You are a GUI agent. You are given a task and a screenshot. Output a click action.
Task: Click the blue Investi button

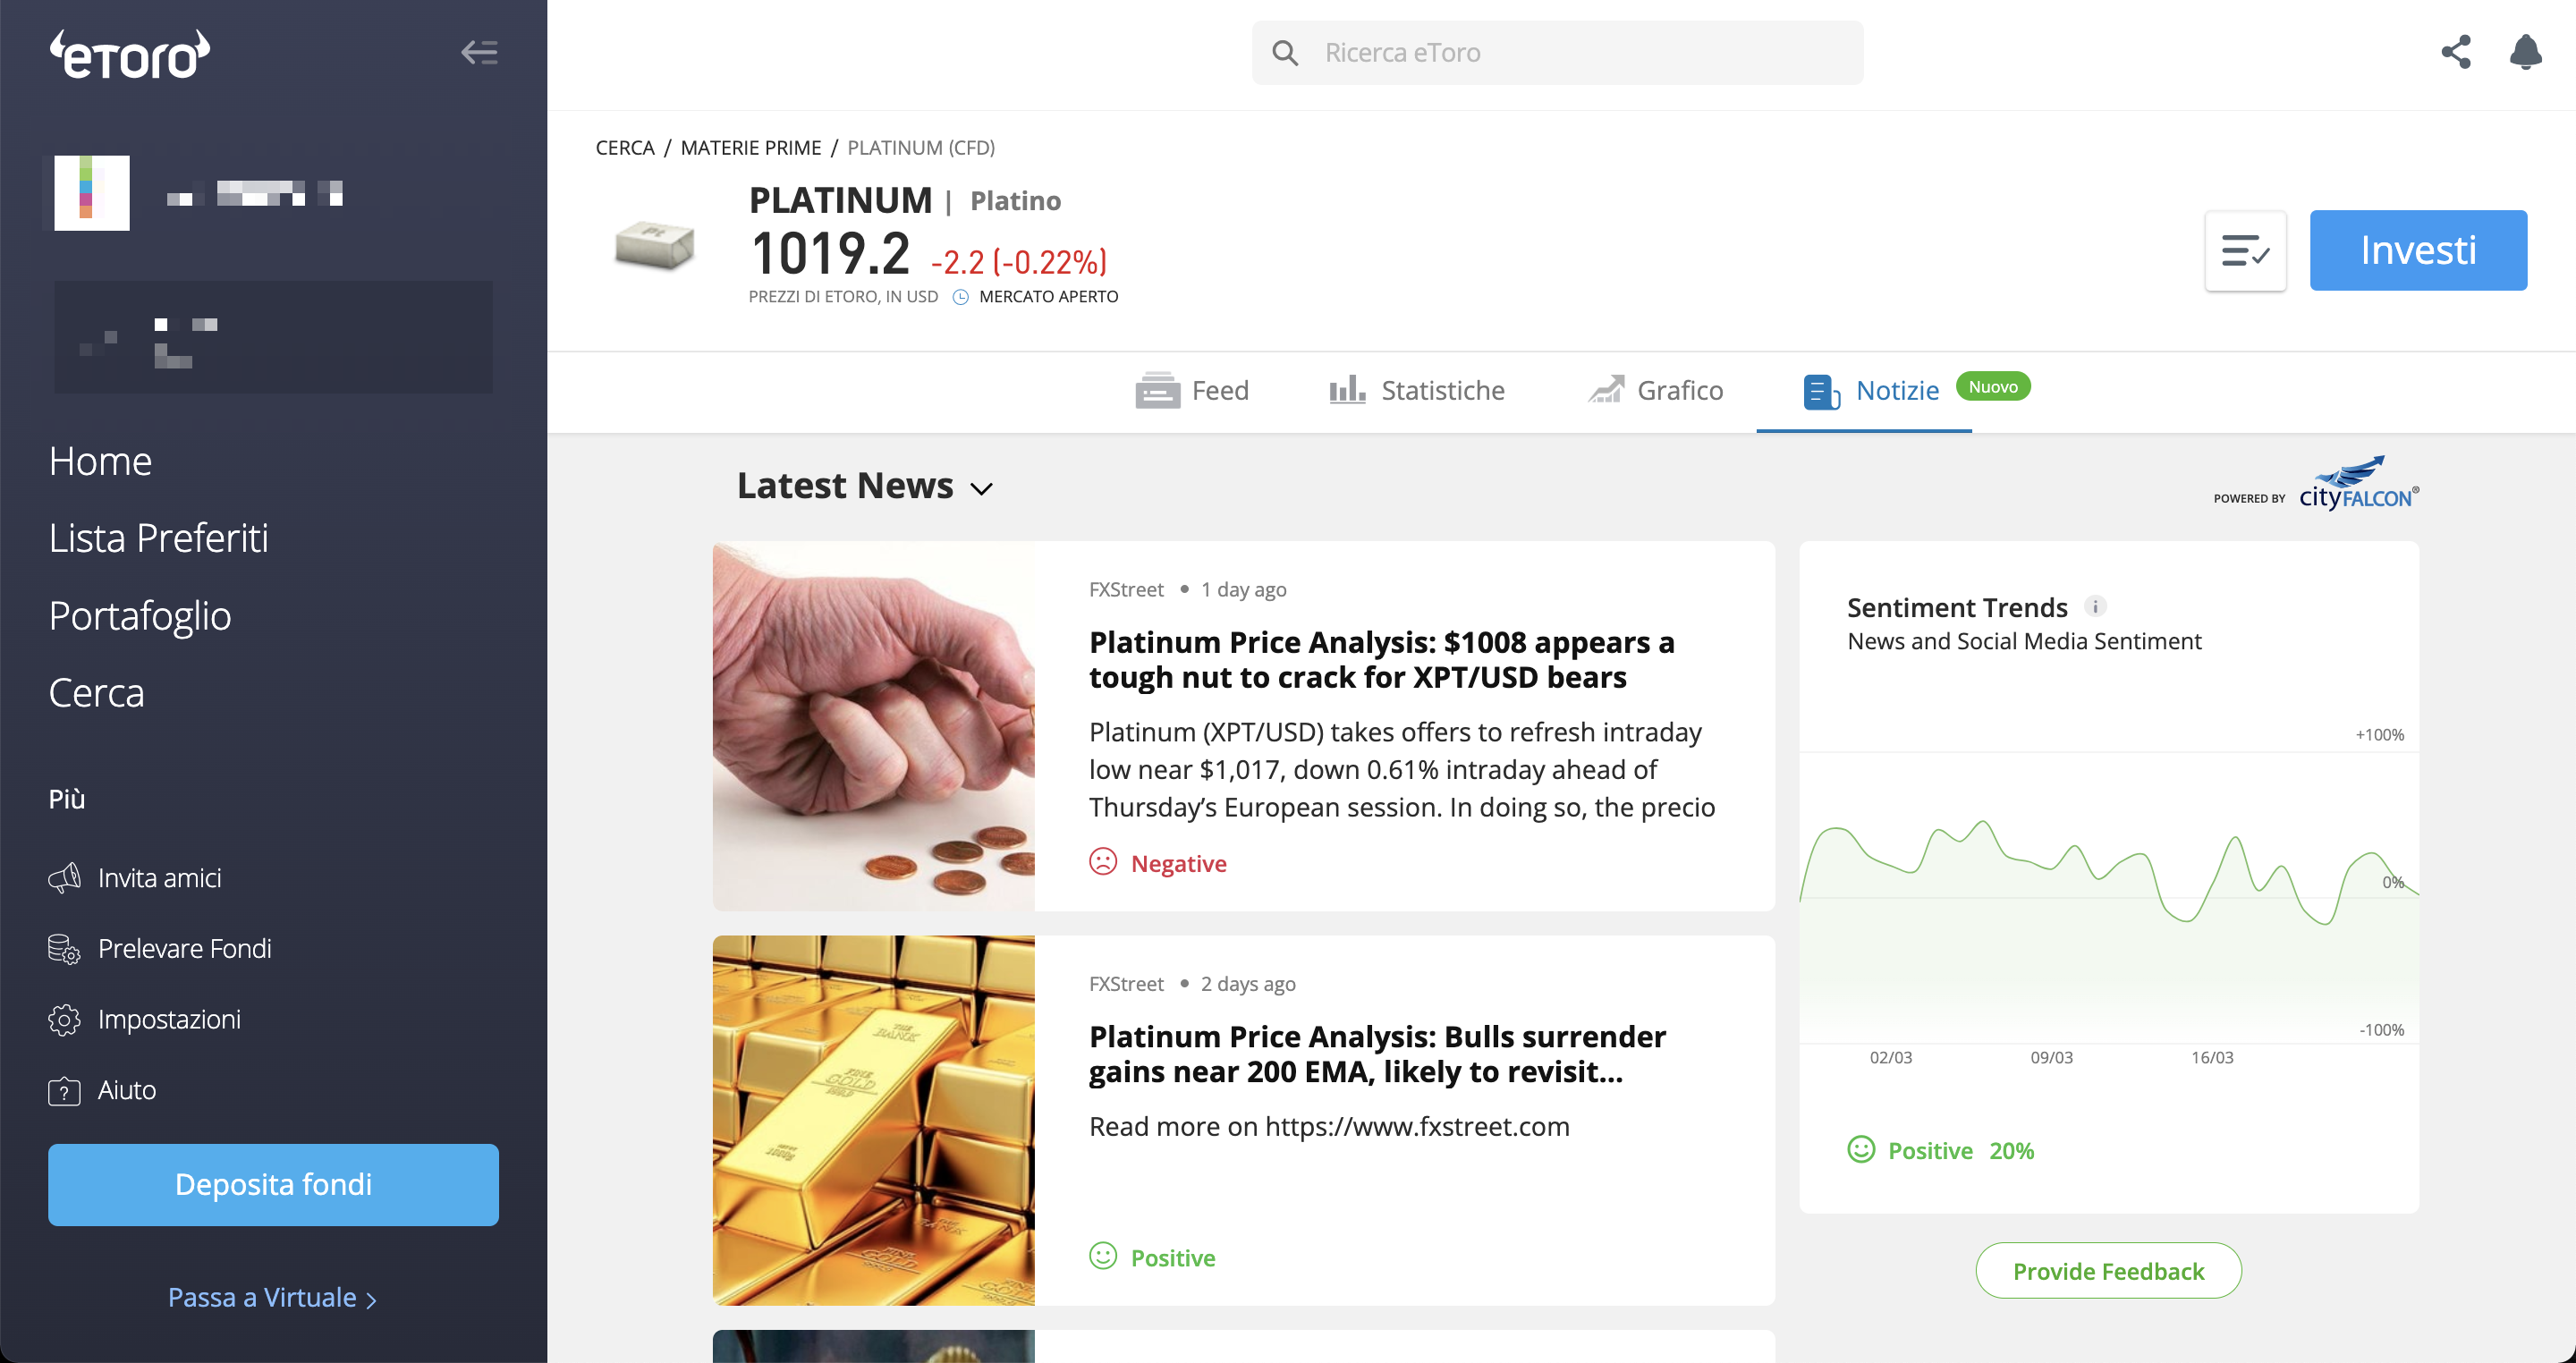pos(2418,251)
